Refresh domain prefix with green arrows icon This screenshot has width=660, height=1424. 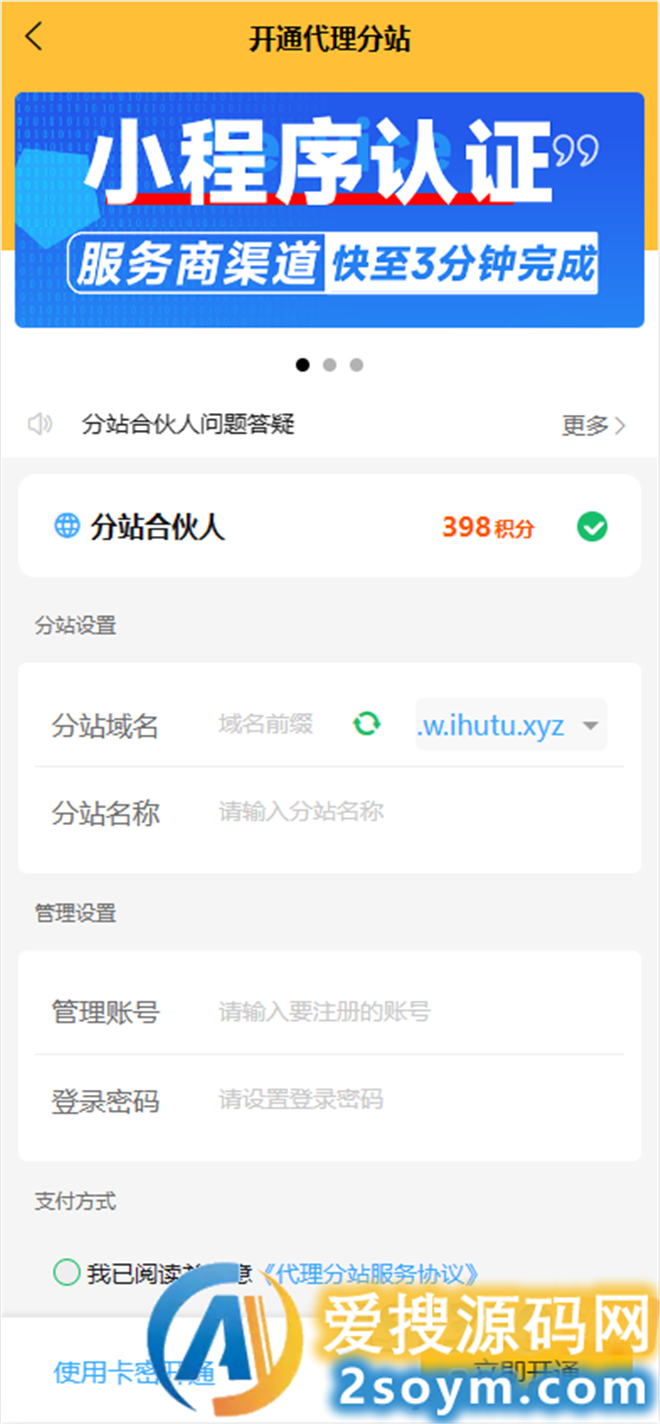[367, 723]
